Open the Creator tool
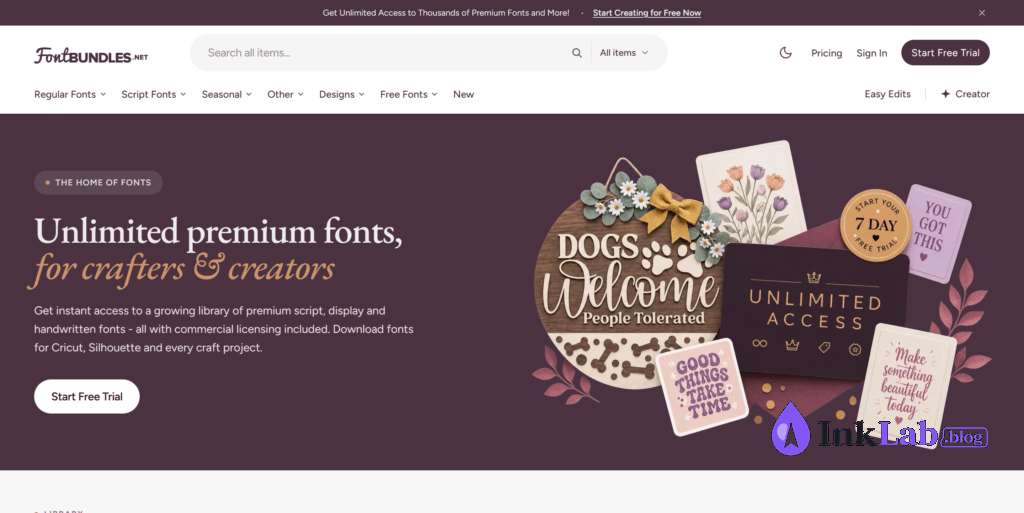Image resolution: width=1024 pixels, height=513 pixels. 965,94
